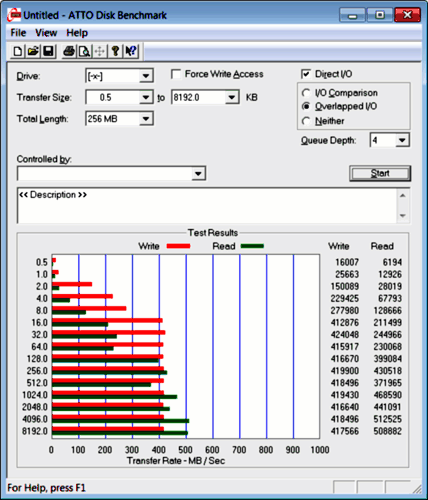Click the 16.0 transfer size row label
Image resolution: width=428 pixels, height=500 pixels.
pos(39,323)
